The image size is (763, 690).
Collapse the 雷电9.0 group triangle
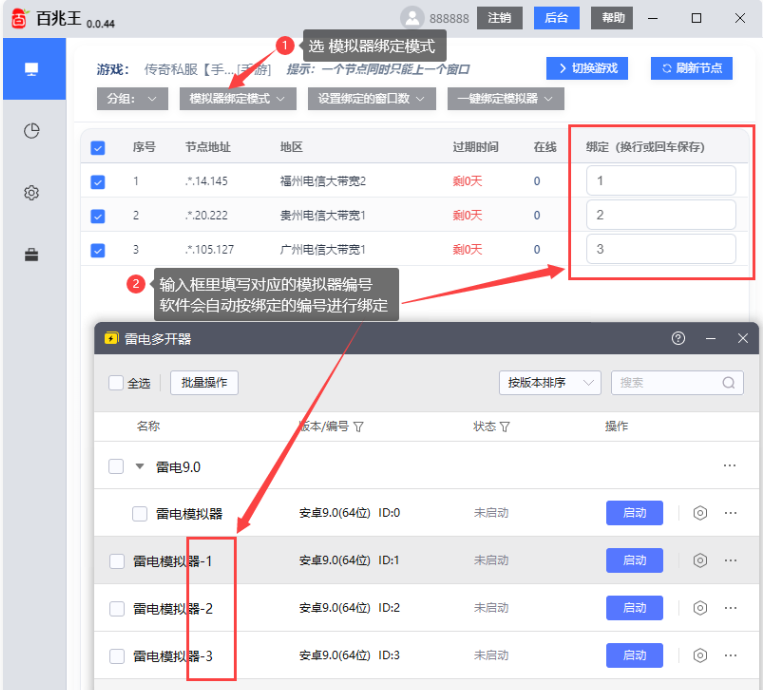(x=140, y=467)
